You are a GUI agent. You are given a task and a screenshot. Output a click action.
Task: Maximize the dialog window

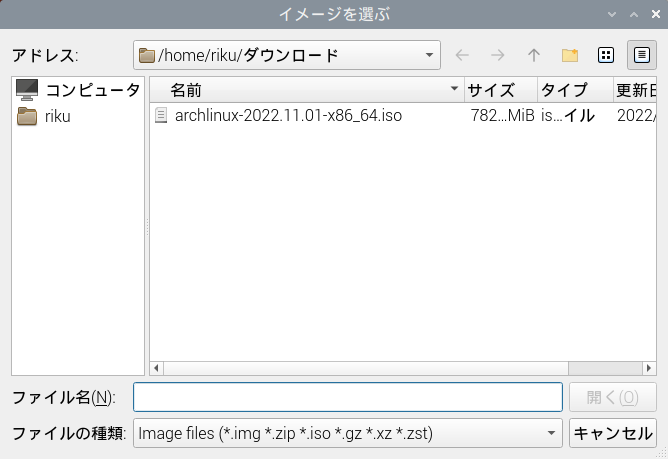[x=634, y=14]
